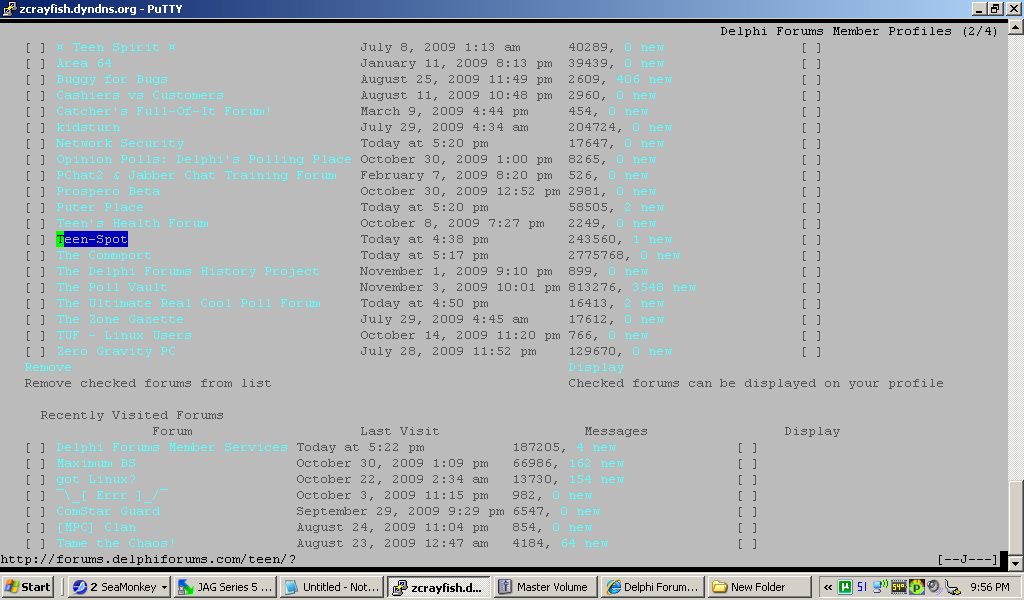Screen dimensions: 1024x600
Task: Switch to Delphi Forum browser taskbar item
Action: pos(651,587)
